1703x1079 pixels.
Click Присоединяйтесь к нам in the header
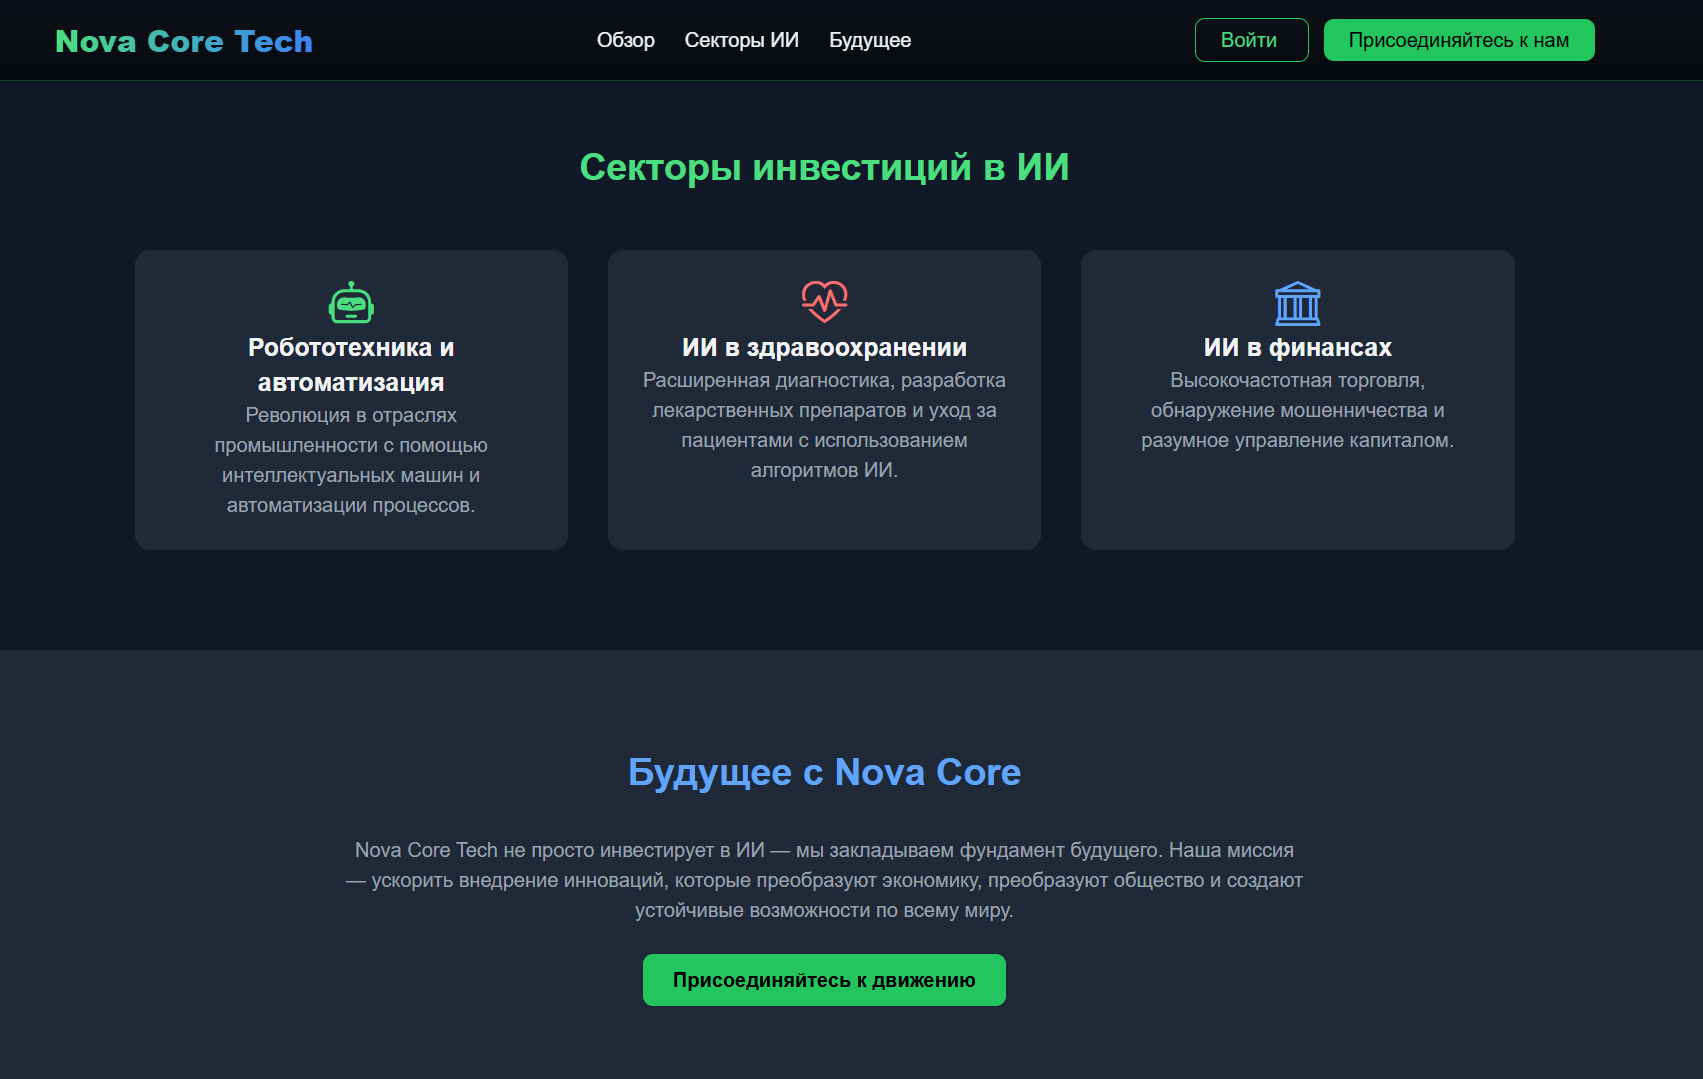[1459, 40]
